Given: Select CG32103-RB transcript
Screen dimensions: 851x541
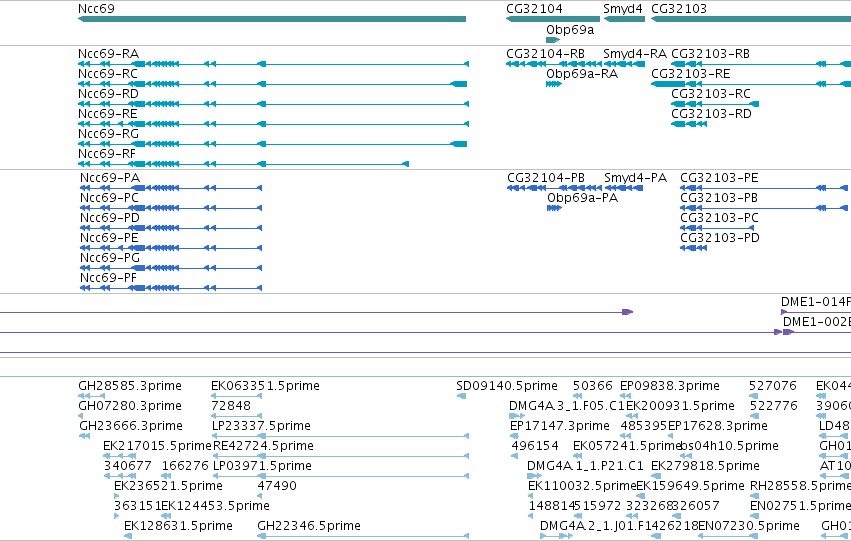Looking at the screenshot, I should 761,64.
